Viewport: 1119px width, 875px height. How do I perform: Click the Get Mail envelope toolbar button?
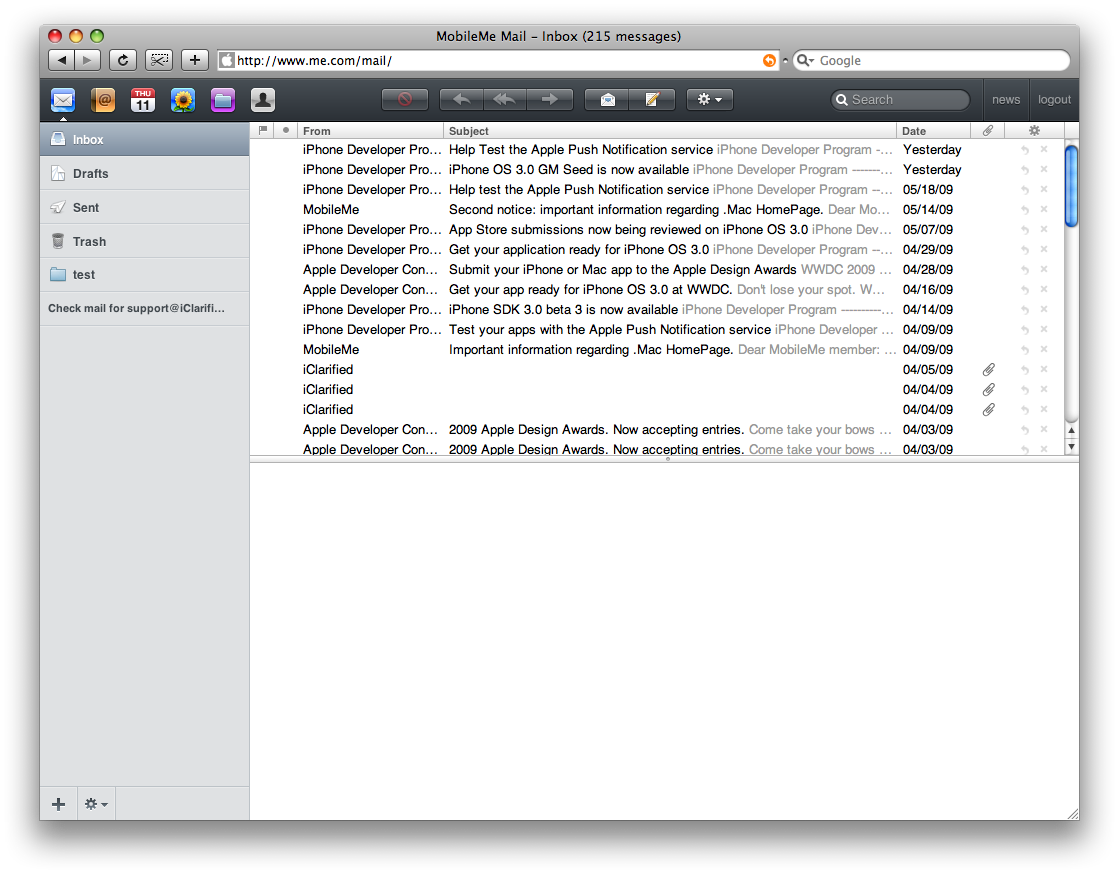click(x=607, y=100)
